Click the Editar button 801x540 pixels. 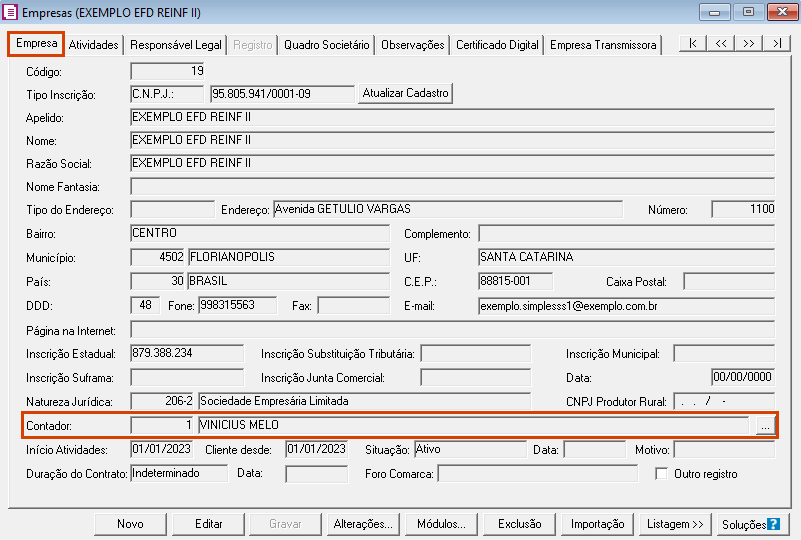point(208,524)
